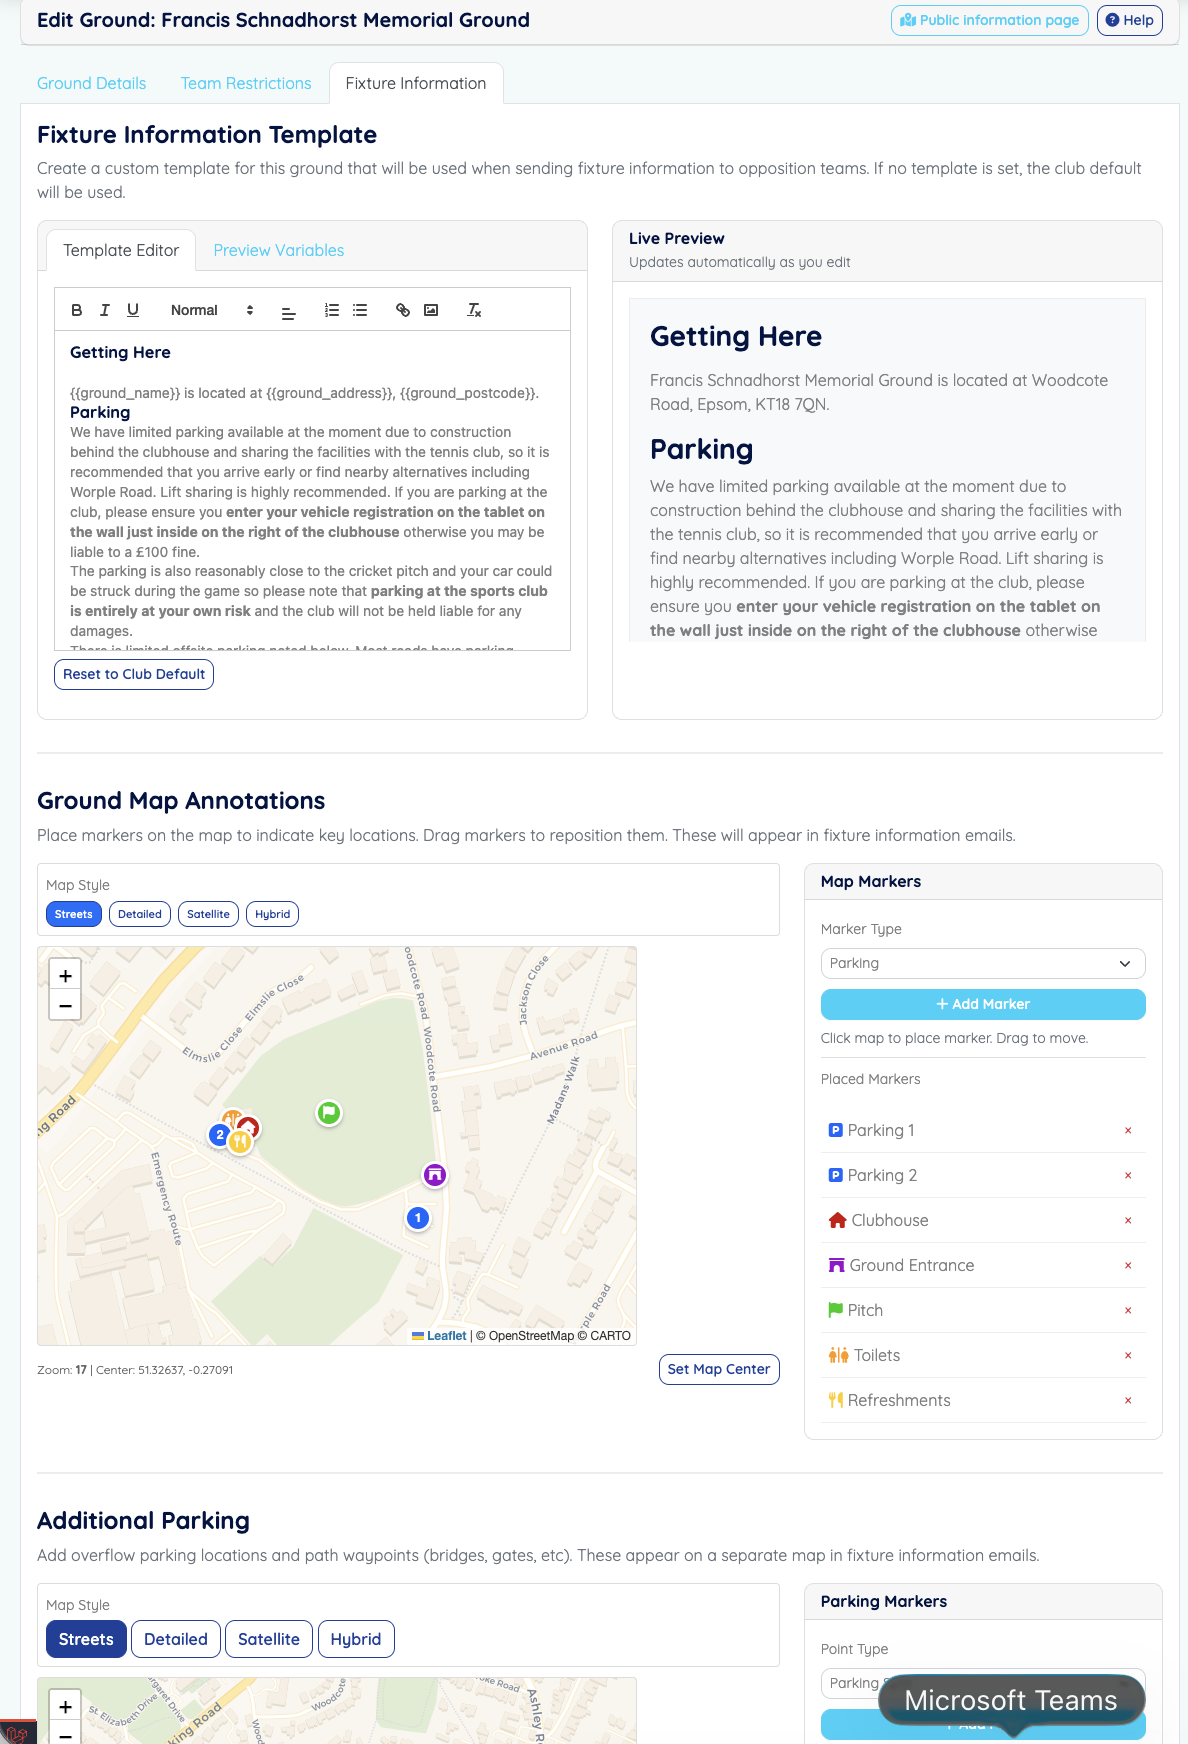Click the Getting Here heading in live preview

(x=736, y=336)
